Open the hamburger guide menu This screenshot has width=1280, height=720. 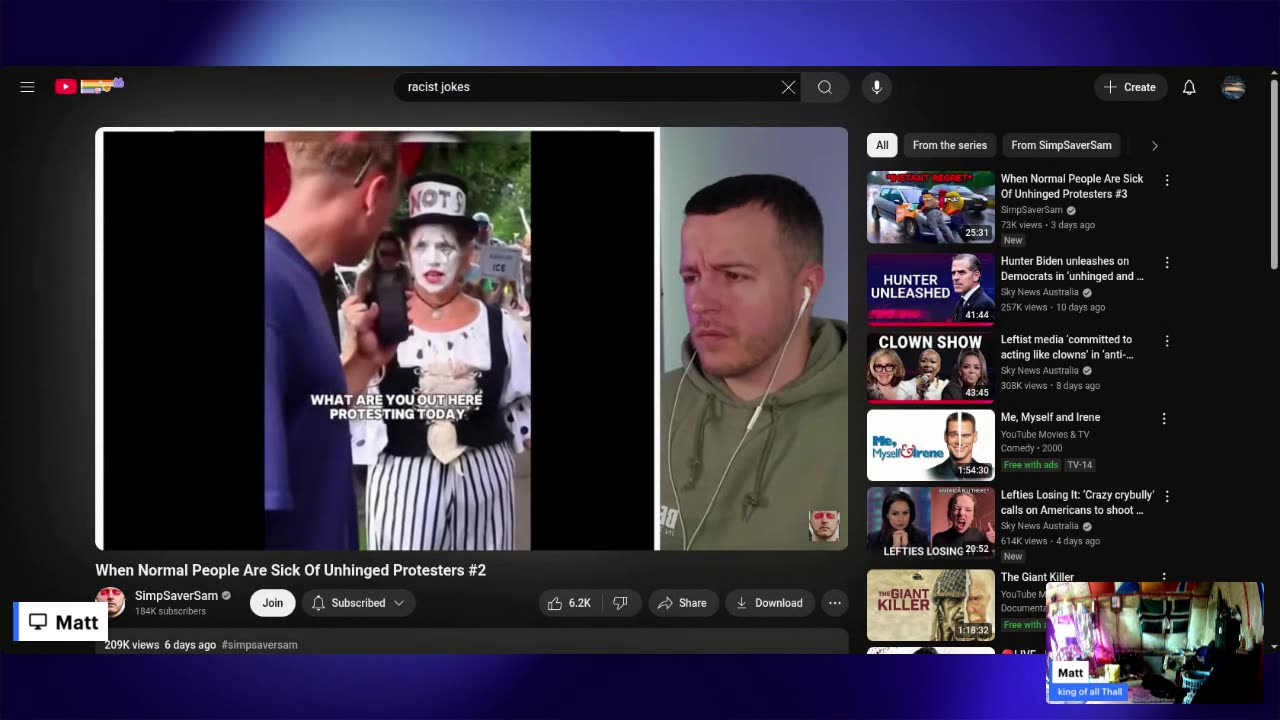pos(27,87)
